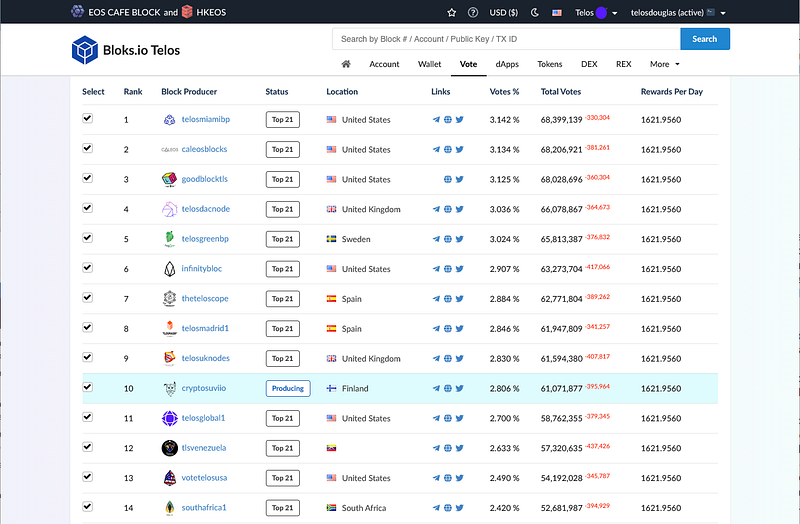Open telosdacnode Telegram icon
The image size is (800, 524).
coord(436,209)
